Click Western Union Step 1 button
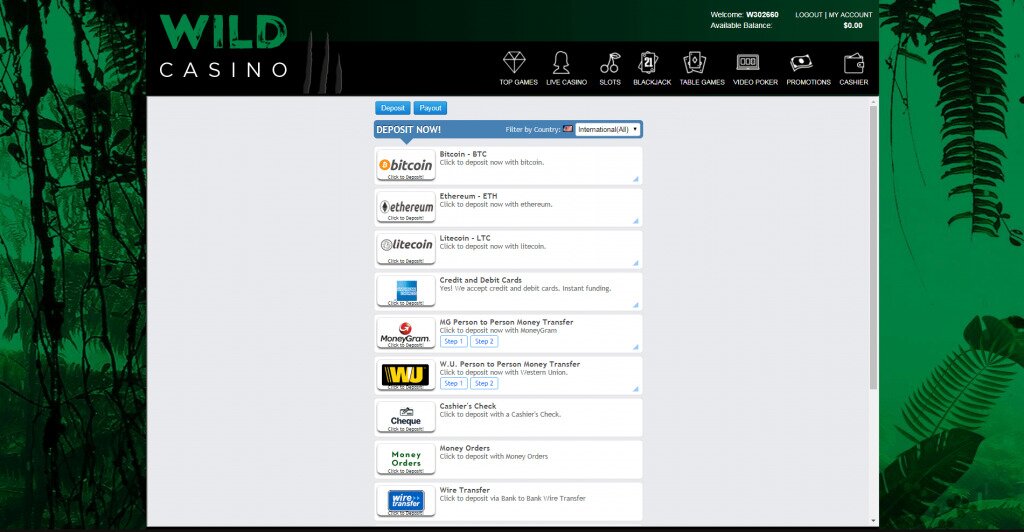The width and height of the screenshot is (1024, 532). click(453, 384)
